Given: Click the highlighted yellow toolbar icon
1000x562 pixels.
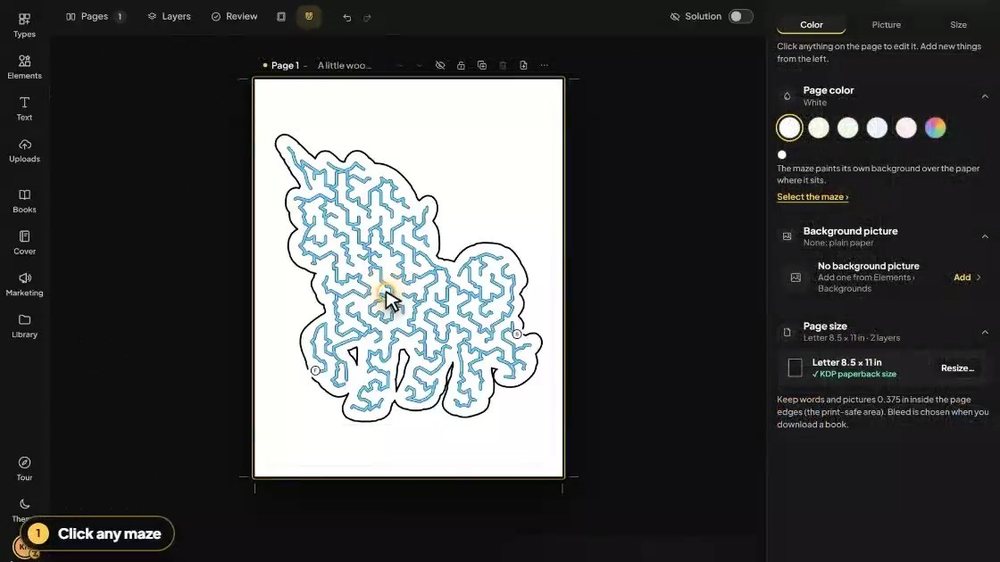Looking at the screenshot, I should (x=309, y=17).
